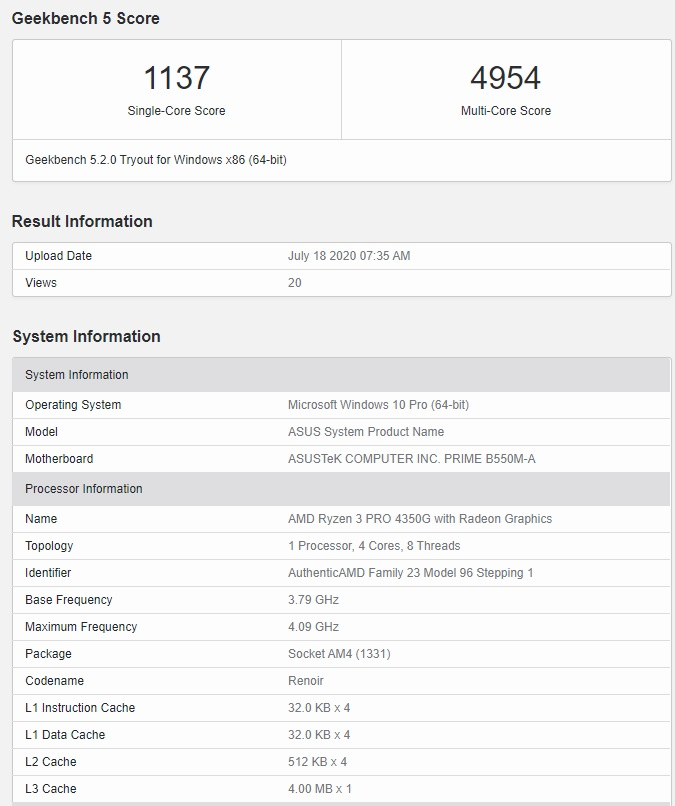Click the Name row label
The width and height of the screenshot is (675, 806).
pos(41,519)
